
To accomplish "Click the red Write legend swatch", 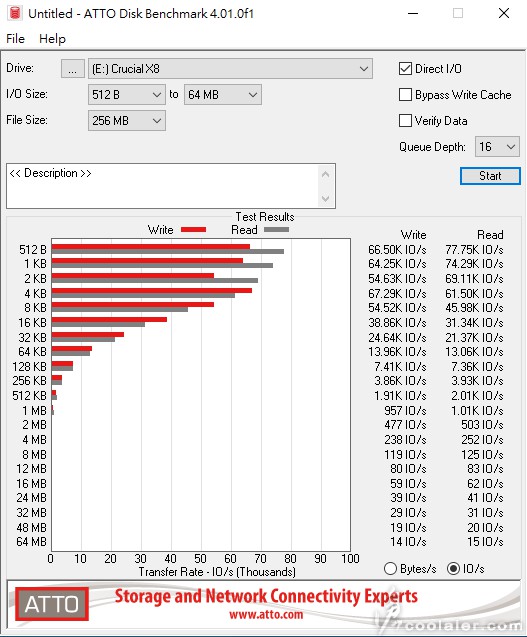I will (x=193, y=230).
